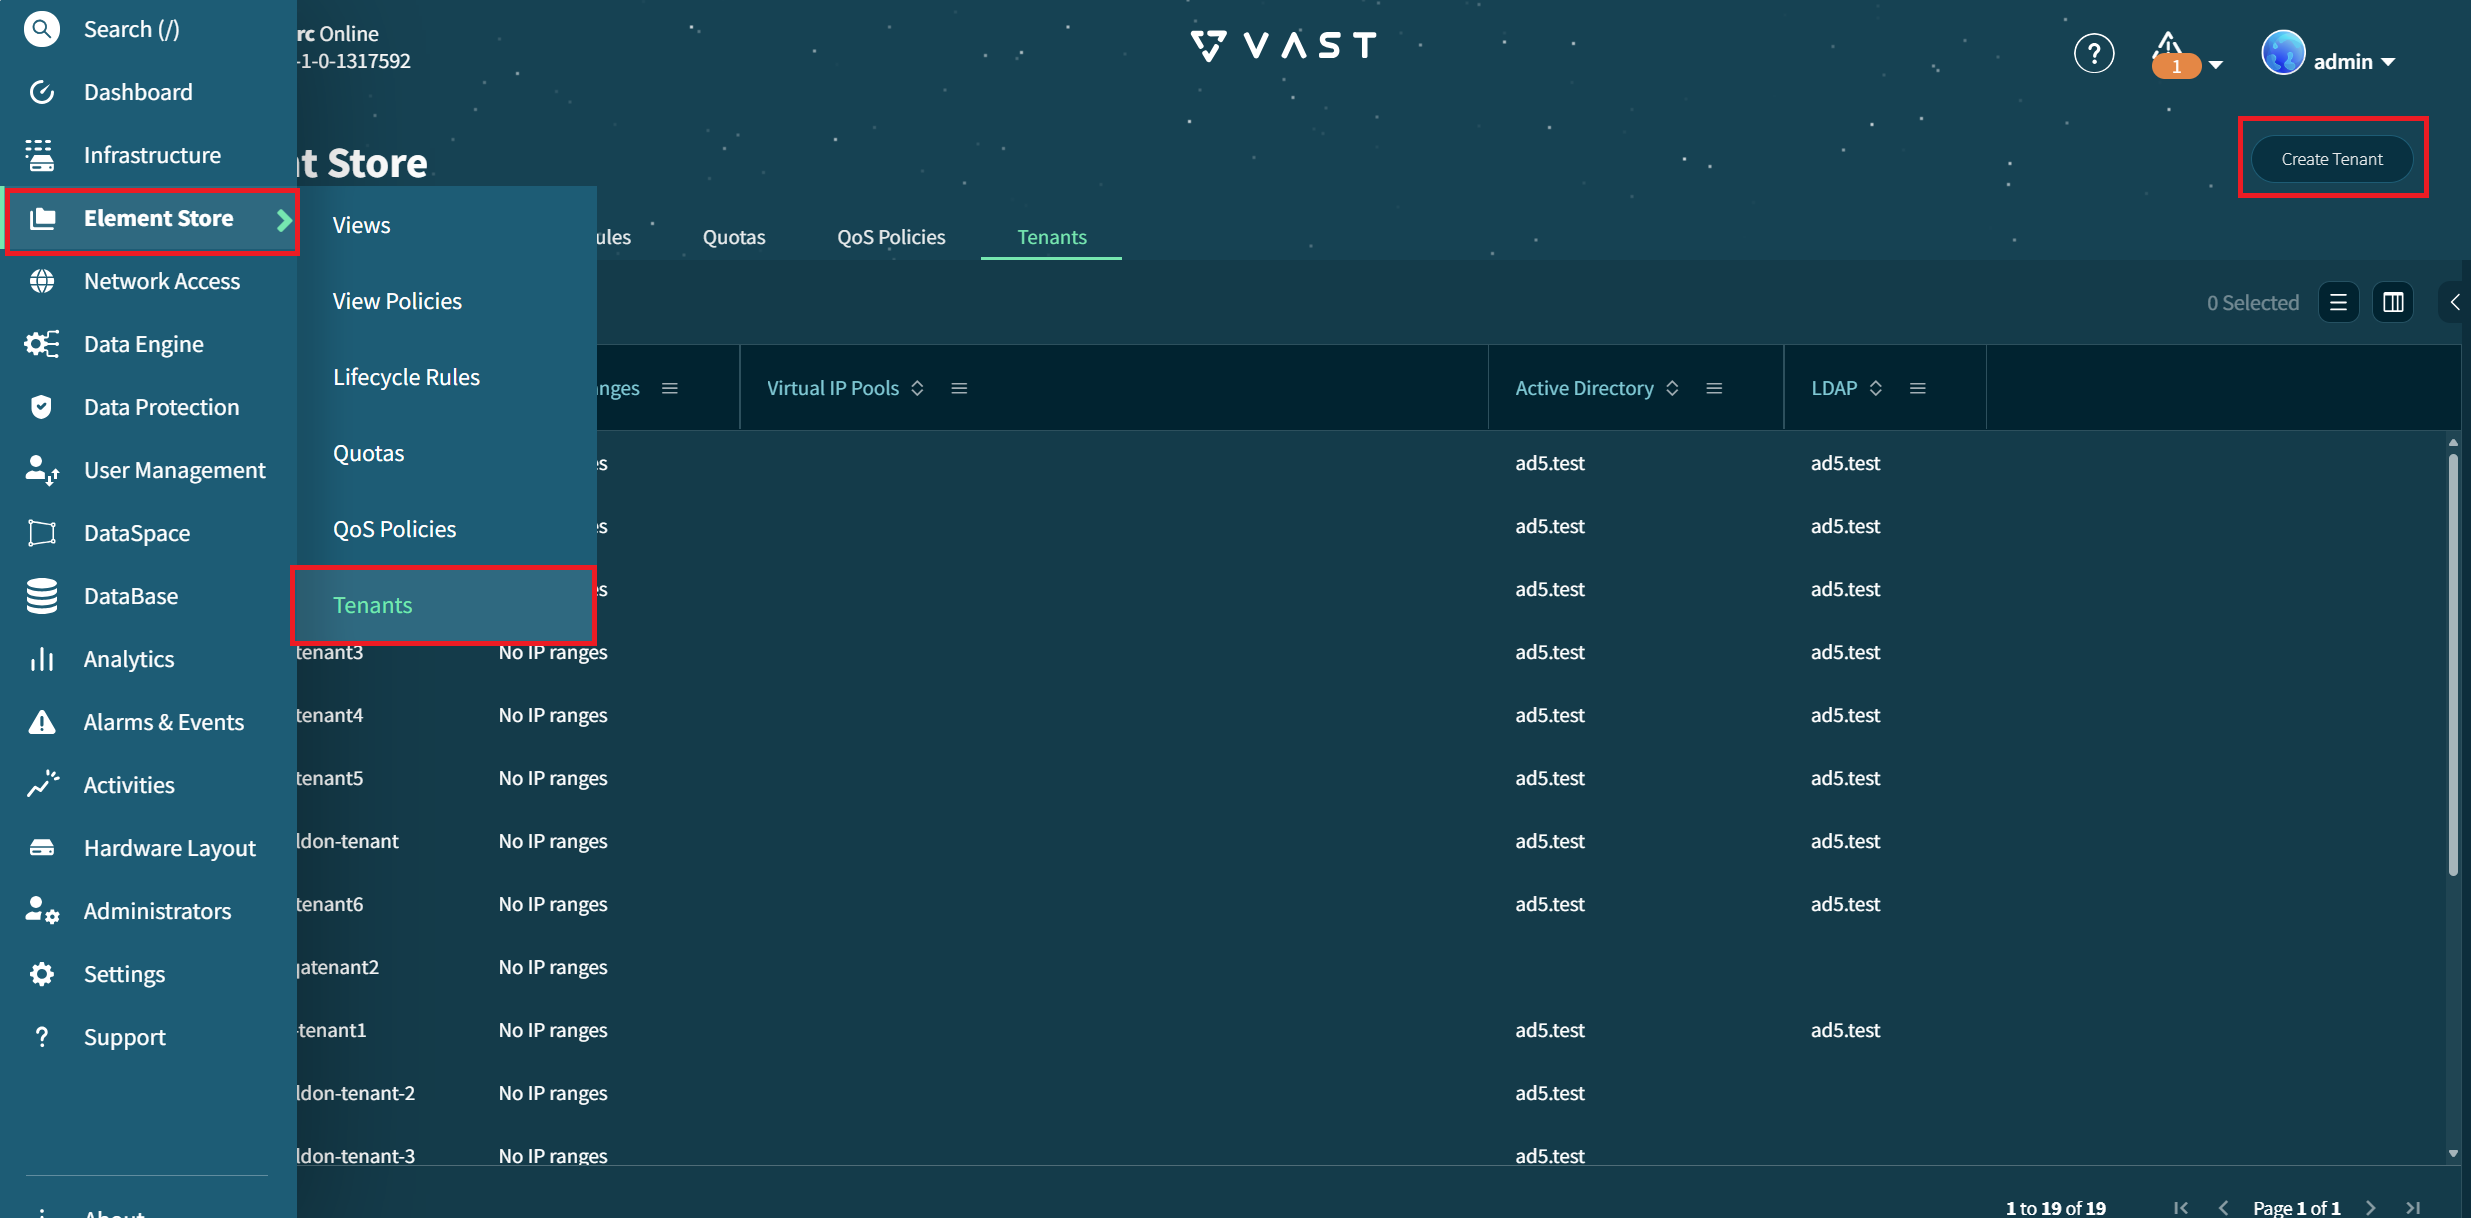Open Quotas in the flyout submenu
Screen dimensions: 2471x1218
tap(446, 453)
